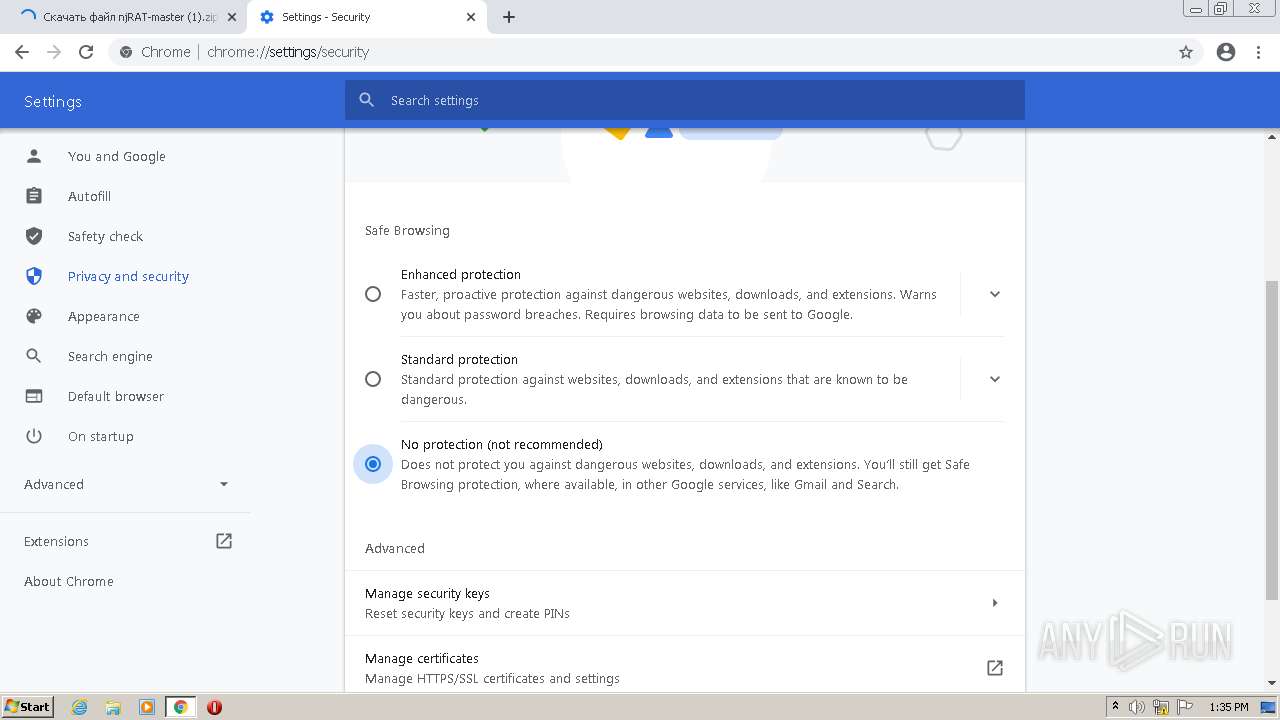Screen dimensions: 1280x720
Task: Click the Default browser window icon
Action: click(34, 396)
